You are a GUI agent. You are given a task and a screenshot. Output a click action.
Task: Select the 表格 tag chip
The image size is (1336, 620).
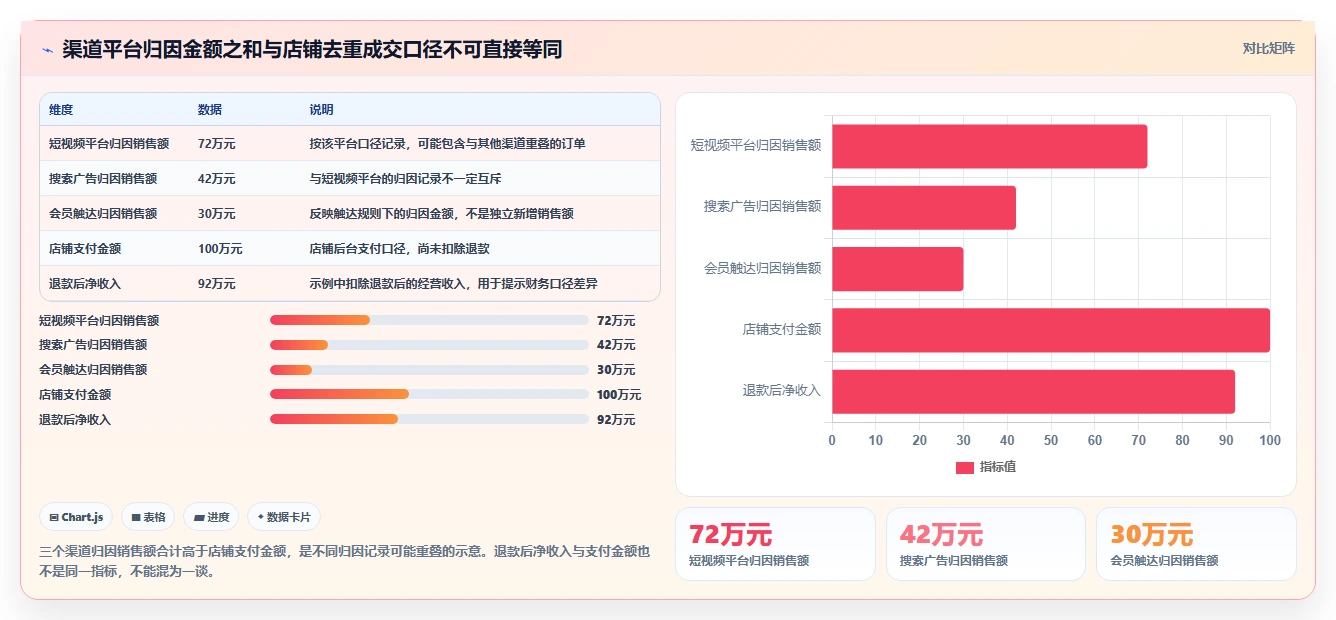click(x=148, y=517)
